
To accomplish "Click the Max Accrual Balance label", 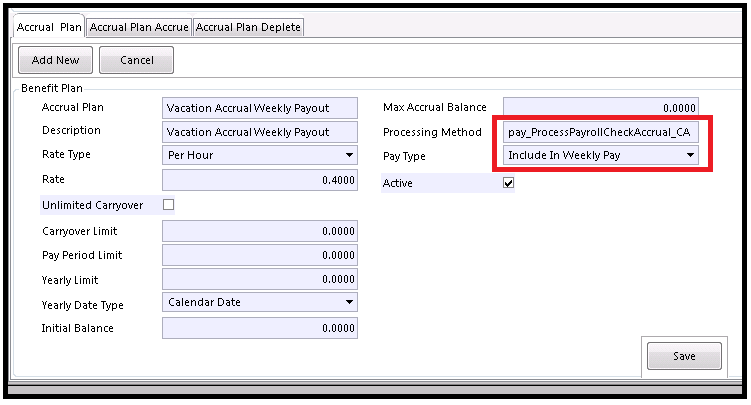I will 434,107.
